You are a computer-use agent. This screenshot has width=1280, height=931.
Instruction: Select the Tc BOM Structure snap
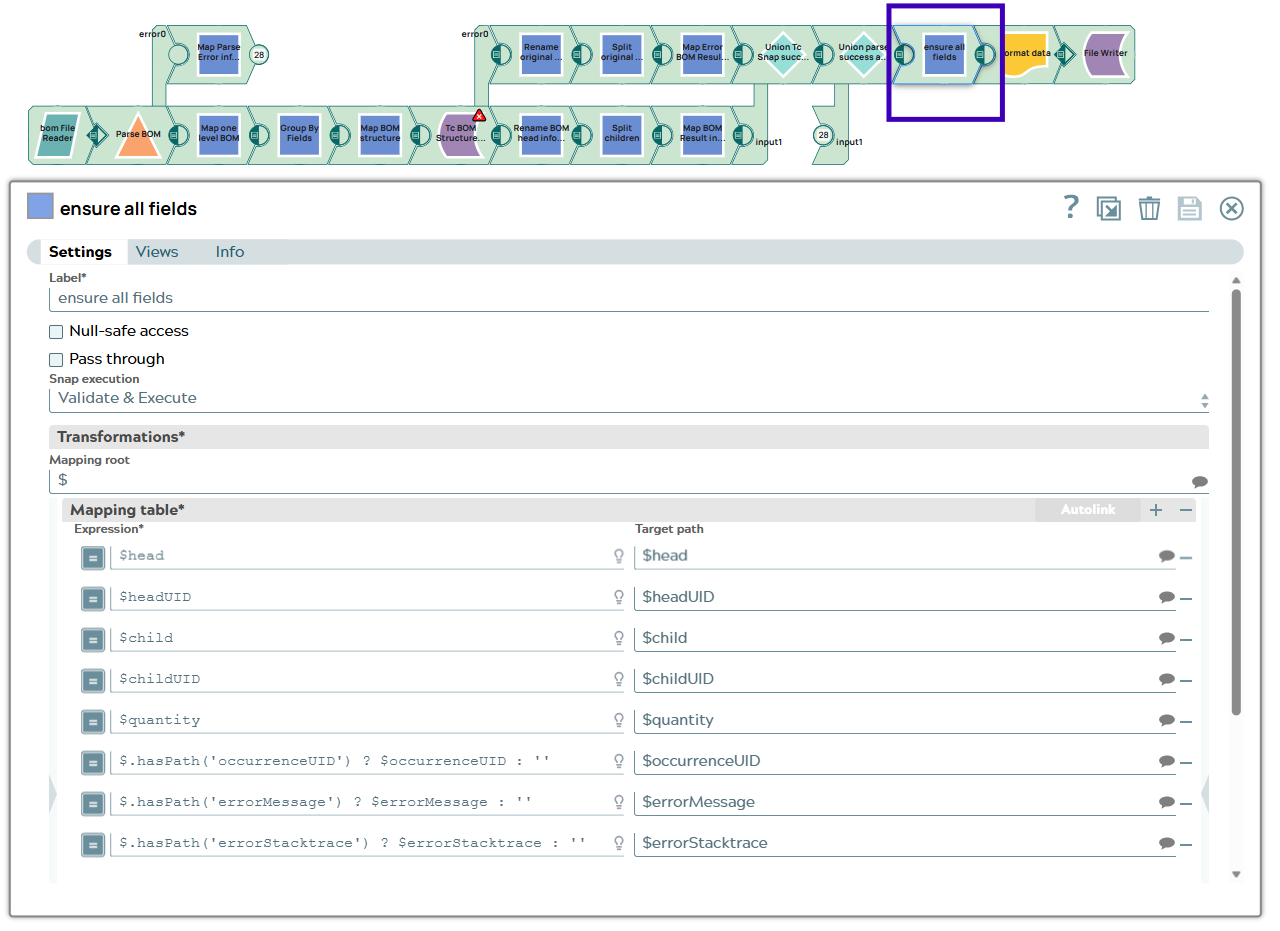tap(461, 134)
